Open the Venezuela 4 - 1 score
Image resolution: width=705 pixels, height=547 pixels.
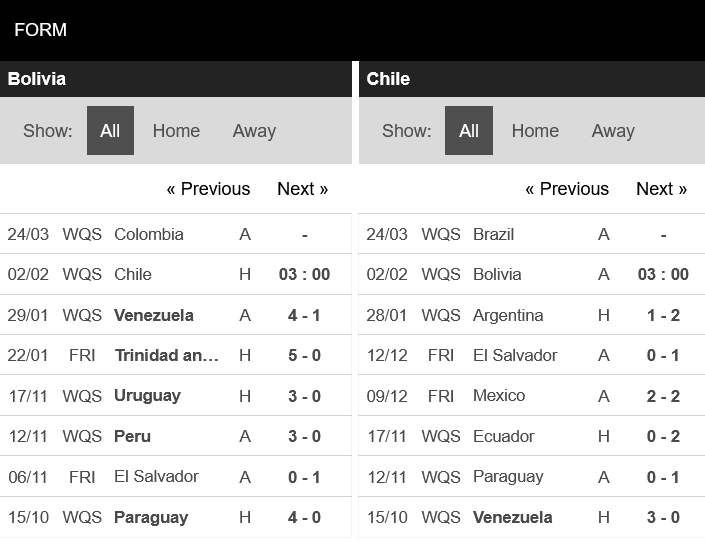[304, 315]
